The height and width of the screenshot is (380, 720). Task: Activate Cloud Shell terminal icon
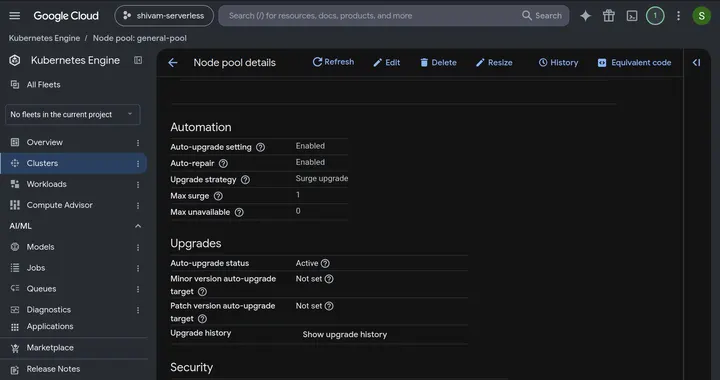click(632, 16)
